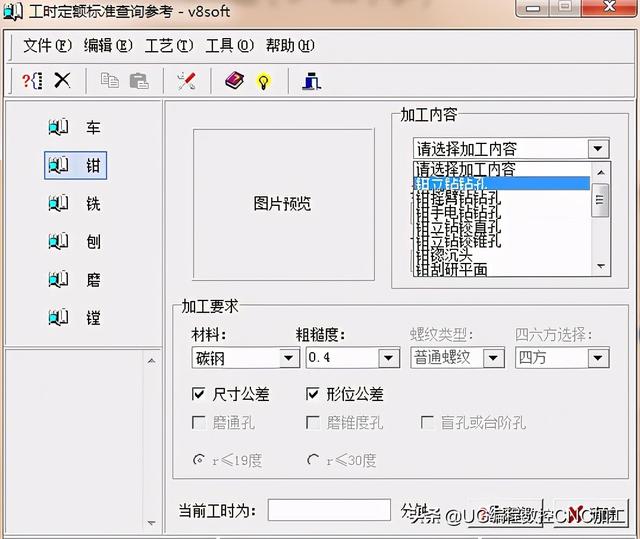640x539 pixels.
Task: Choose 钳手电钻钻孔 in the list
Action: click(502, 212)
